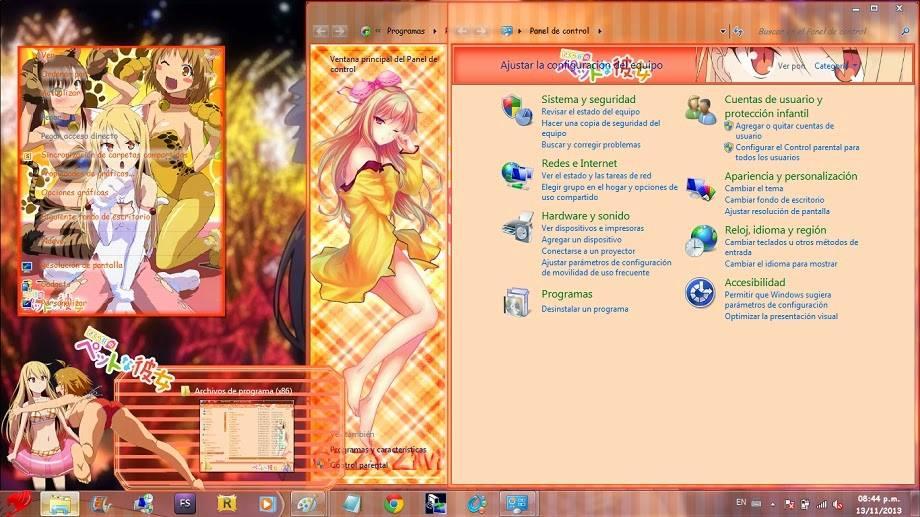The width and height of the screenshot is (920, 517).
Task: Click the Start button
Action: click(19, 504)
